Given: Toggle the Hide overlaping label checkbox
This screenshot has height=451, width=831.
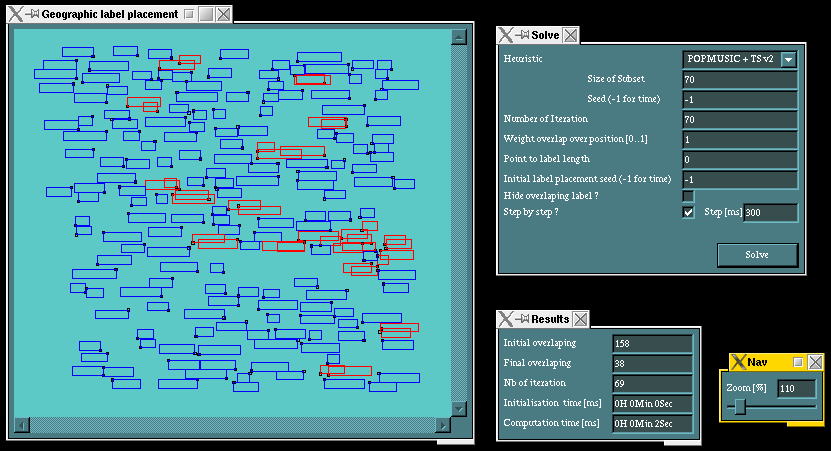Looking at the screenshot, I should (x=688, y=196).
